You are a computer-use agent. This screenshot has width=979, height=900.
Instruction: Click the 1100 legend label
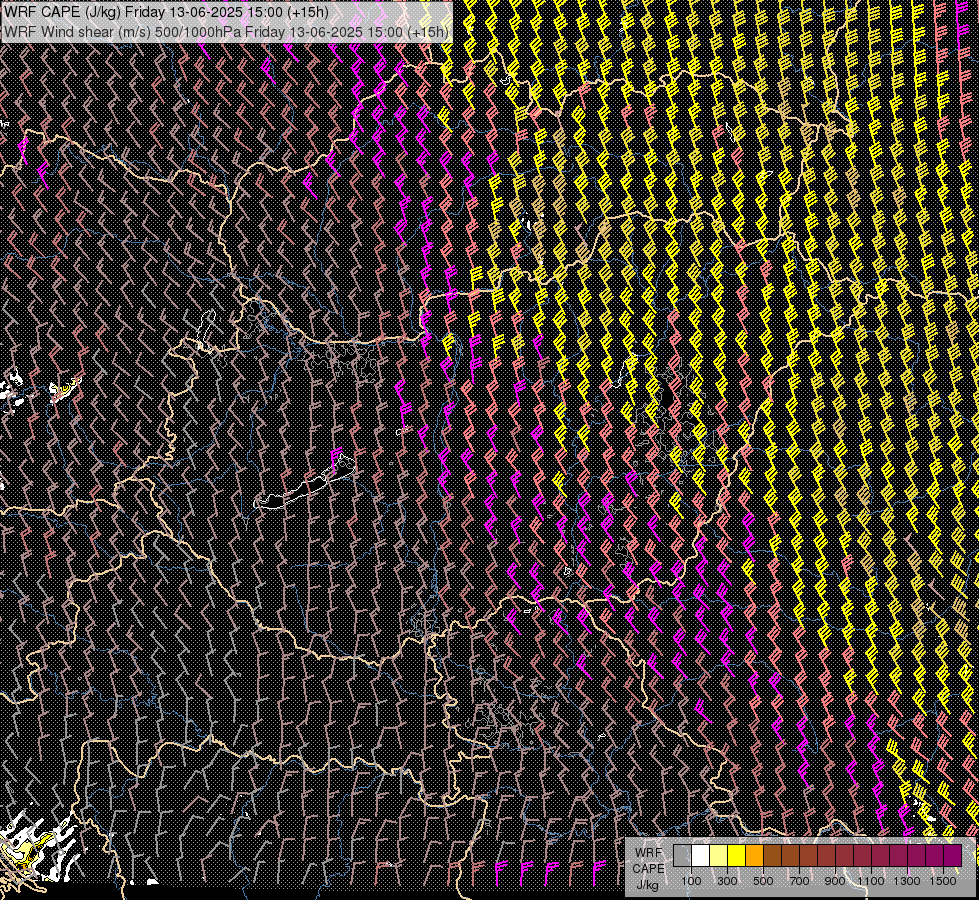pos(870,881)
